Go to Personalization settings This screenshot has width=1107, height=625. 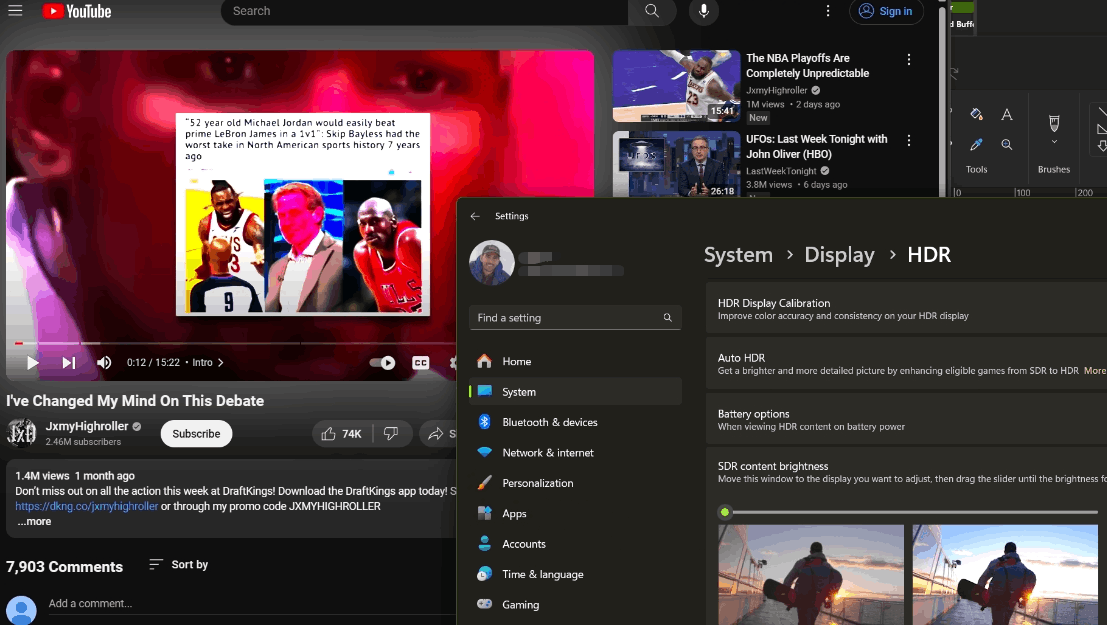tap(537, 483)
